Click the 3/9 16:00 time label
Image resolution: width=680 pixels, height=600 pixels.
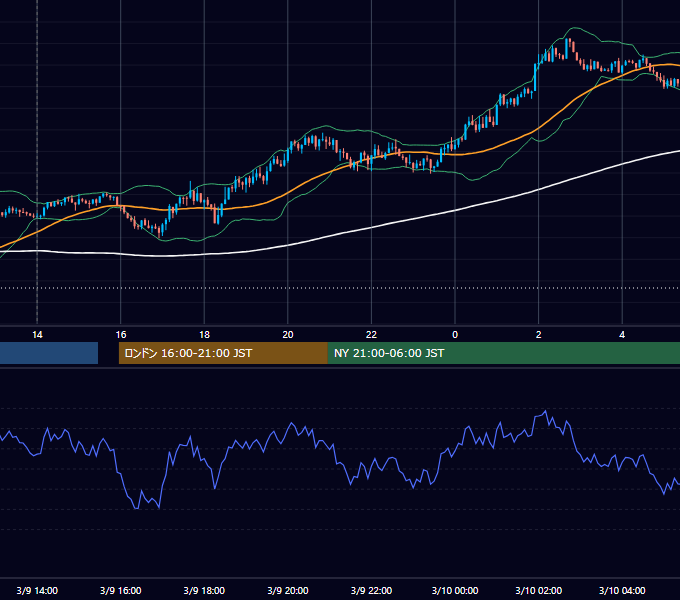(121, 590)
